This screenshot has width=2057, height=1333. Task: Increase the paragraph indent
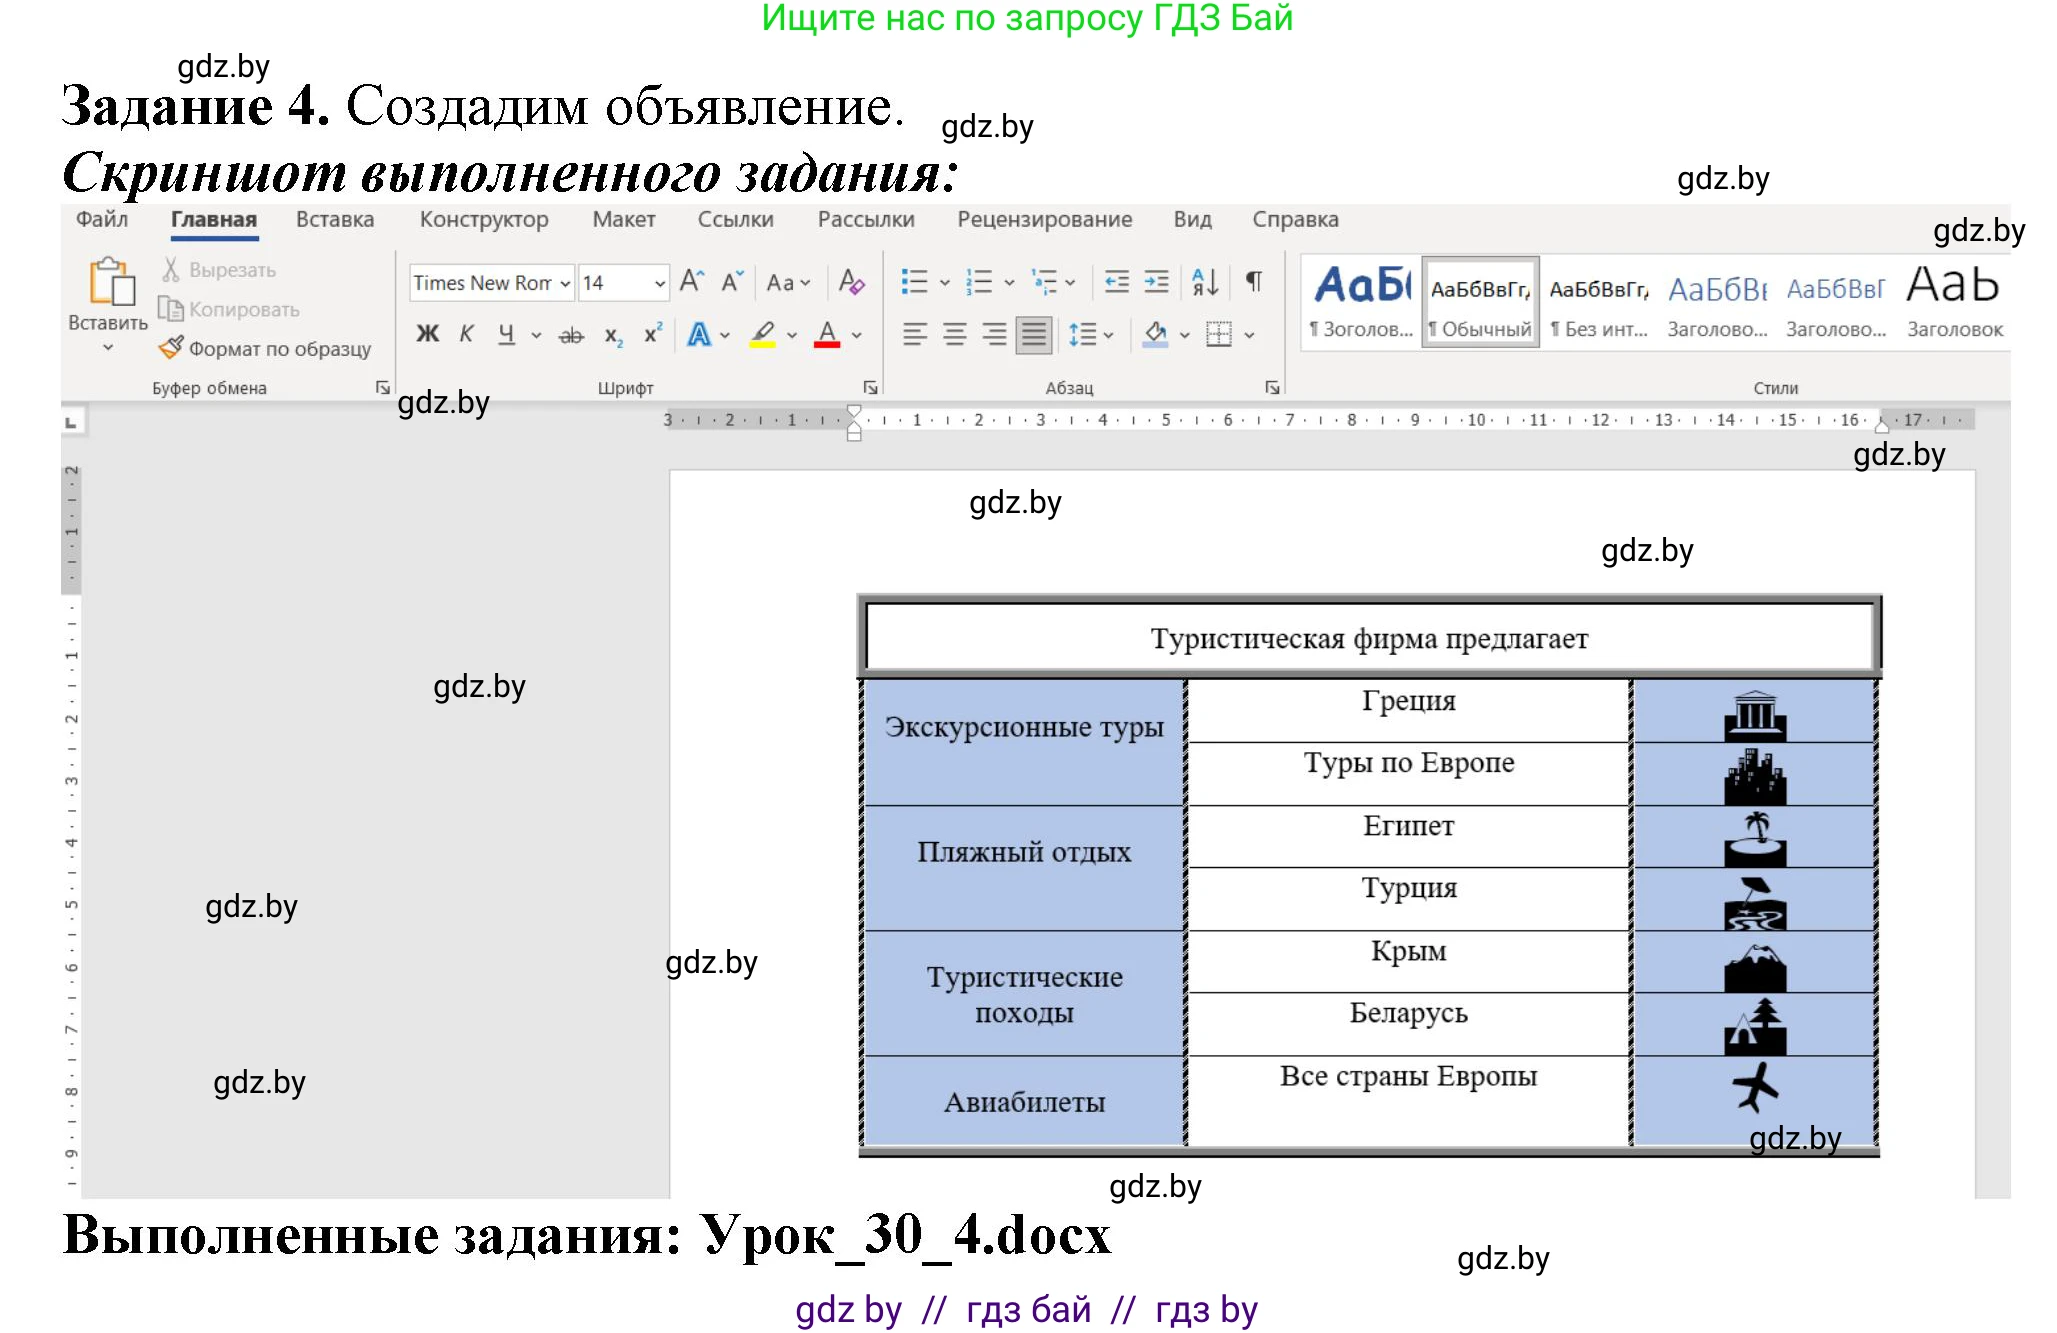pos(1155,283)
